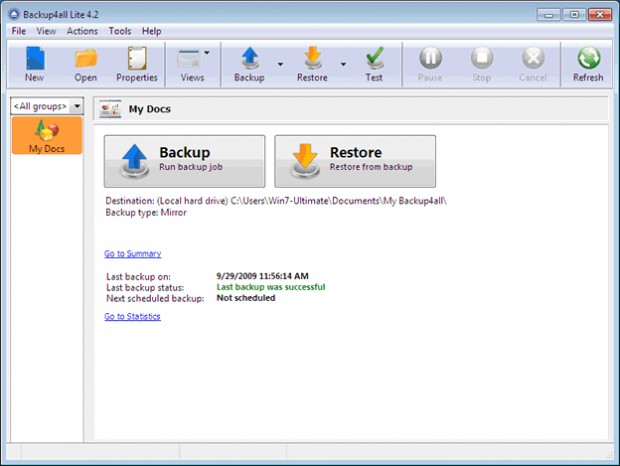The image size is (620, 466).
Task: Click the large Backup 'Run backup job' button
Action: tap(185, 160)
